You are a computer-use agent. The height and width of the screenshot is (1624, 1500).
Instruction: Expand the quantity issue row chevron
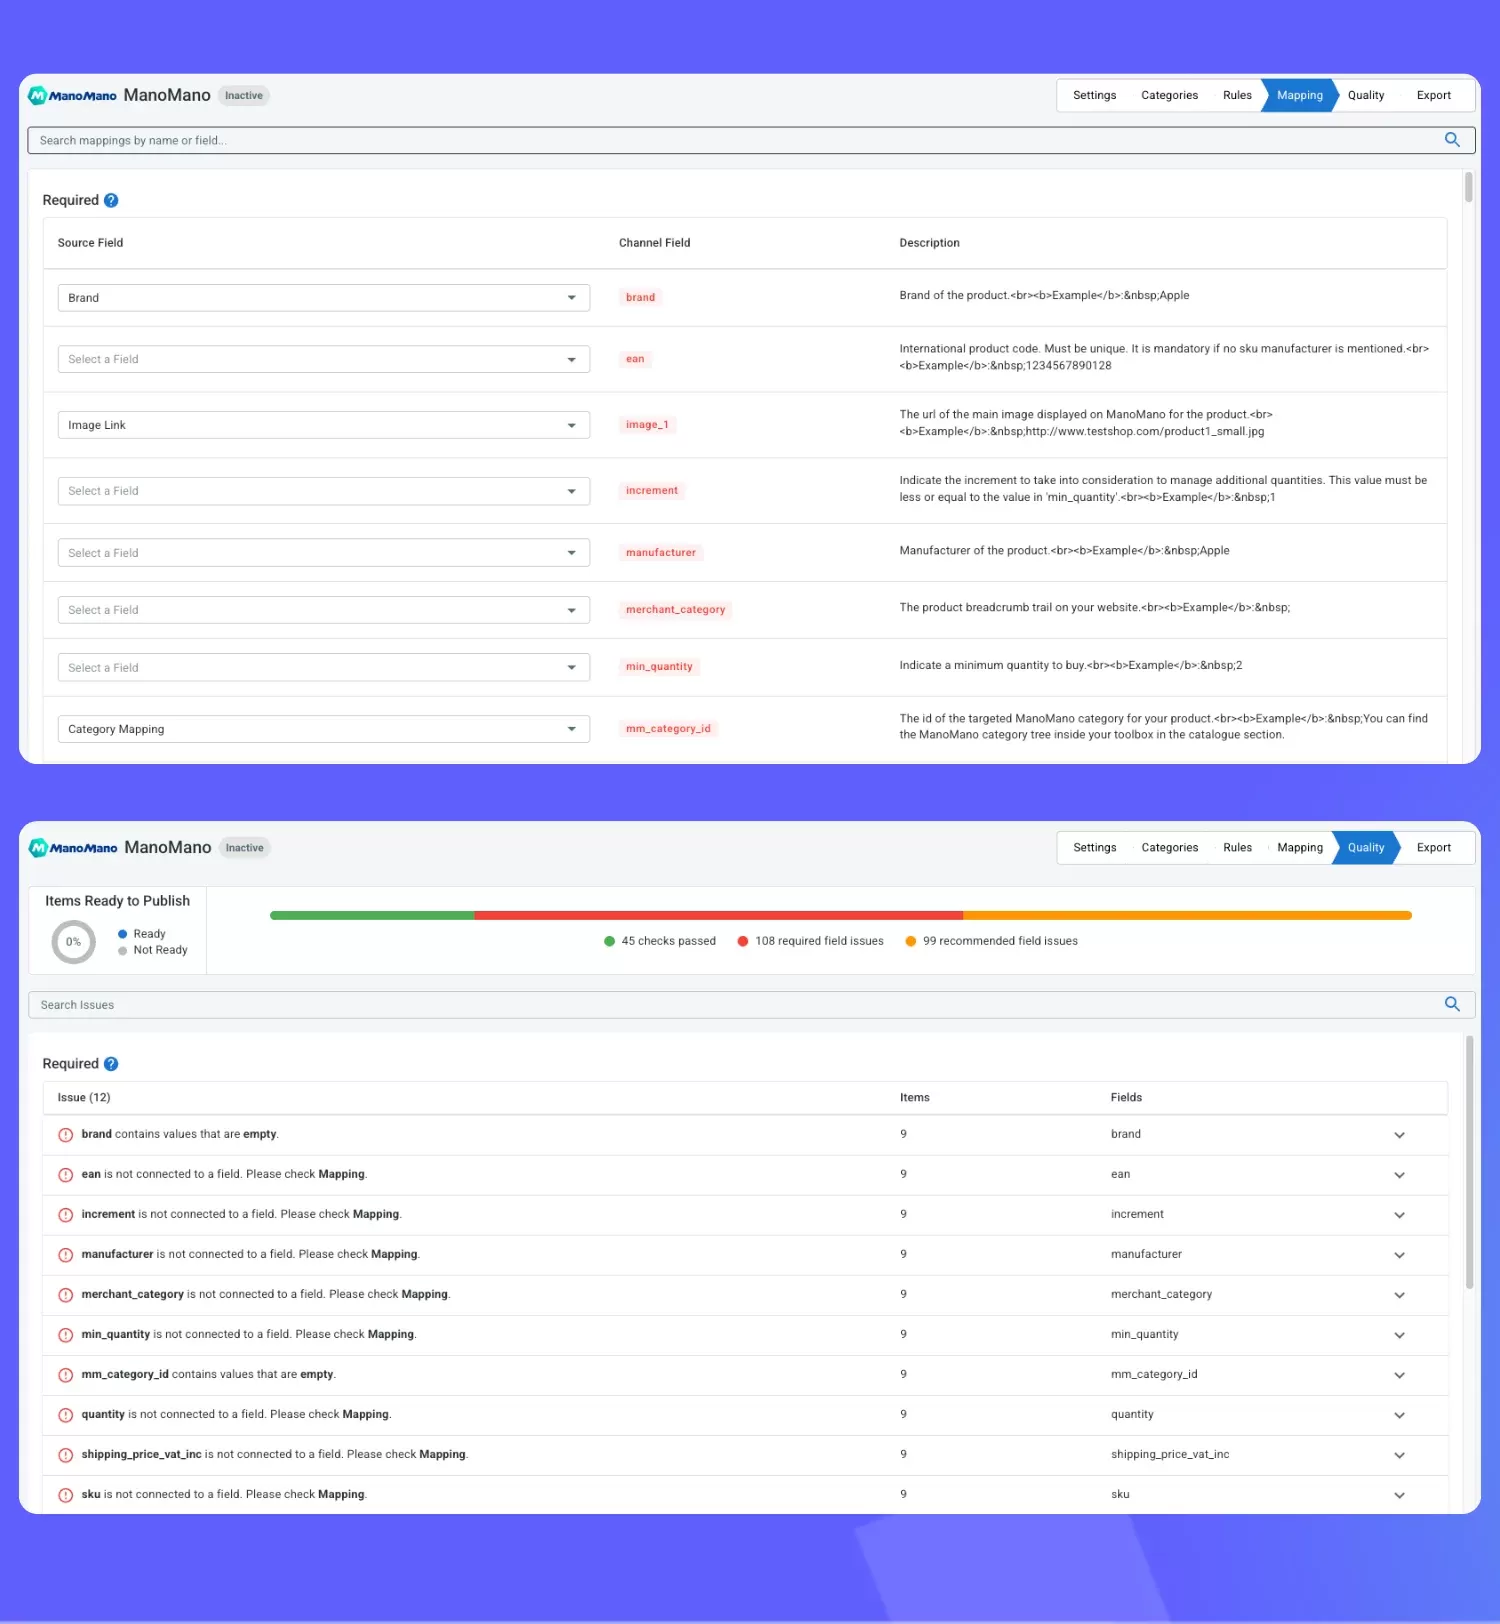[x=1399, y=1415]
